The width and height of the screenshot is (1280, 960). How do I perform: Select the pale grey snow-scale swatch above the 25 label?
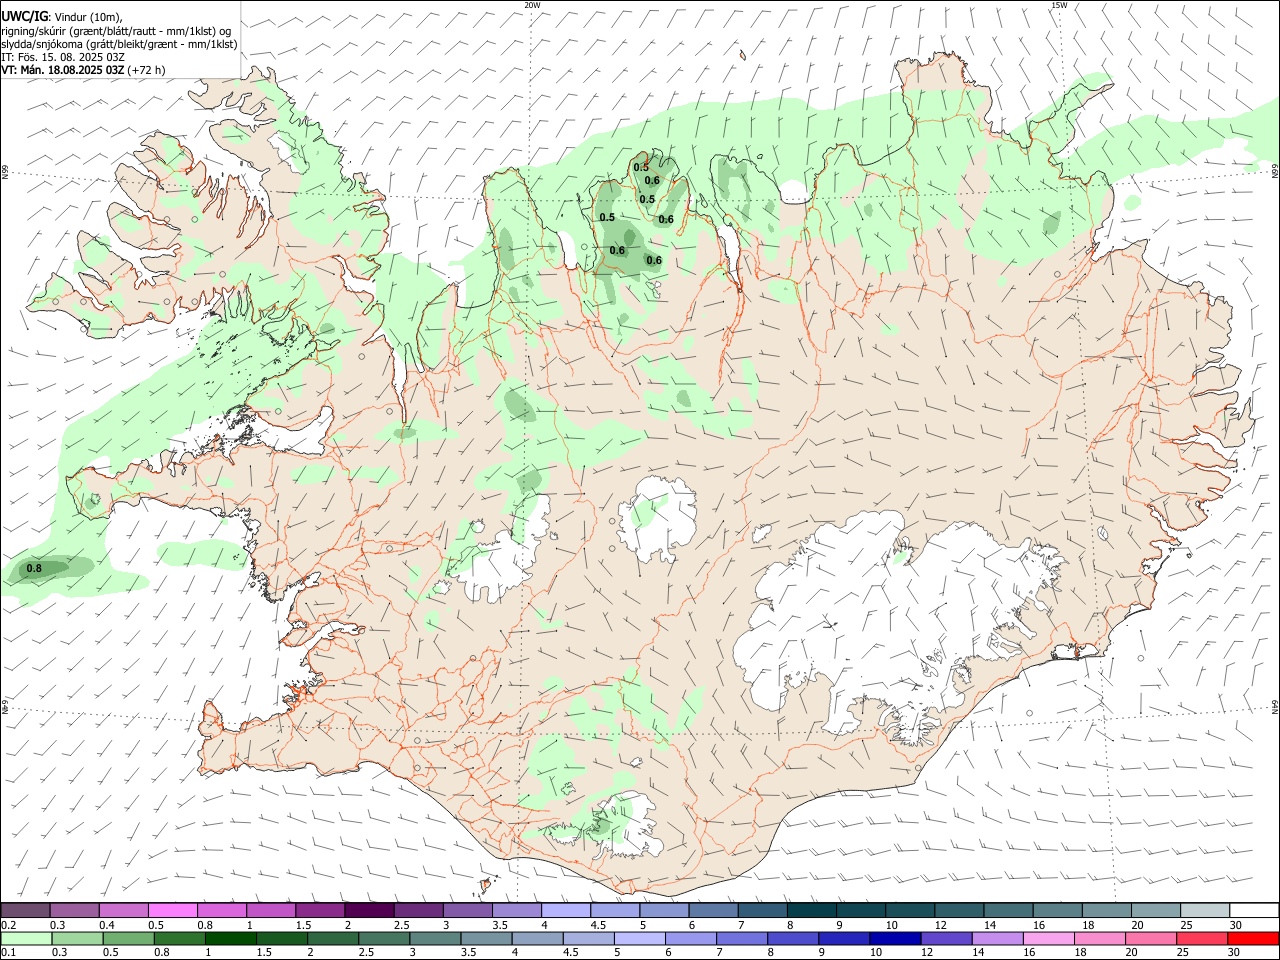pos(1204,910)
